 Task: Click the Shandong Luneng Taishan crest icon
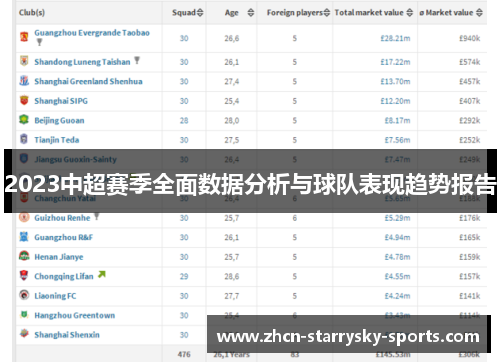point(24,61)
